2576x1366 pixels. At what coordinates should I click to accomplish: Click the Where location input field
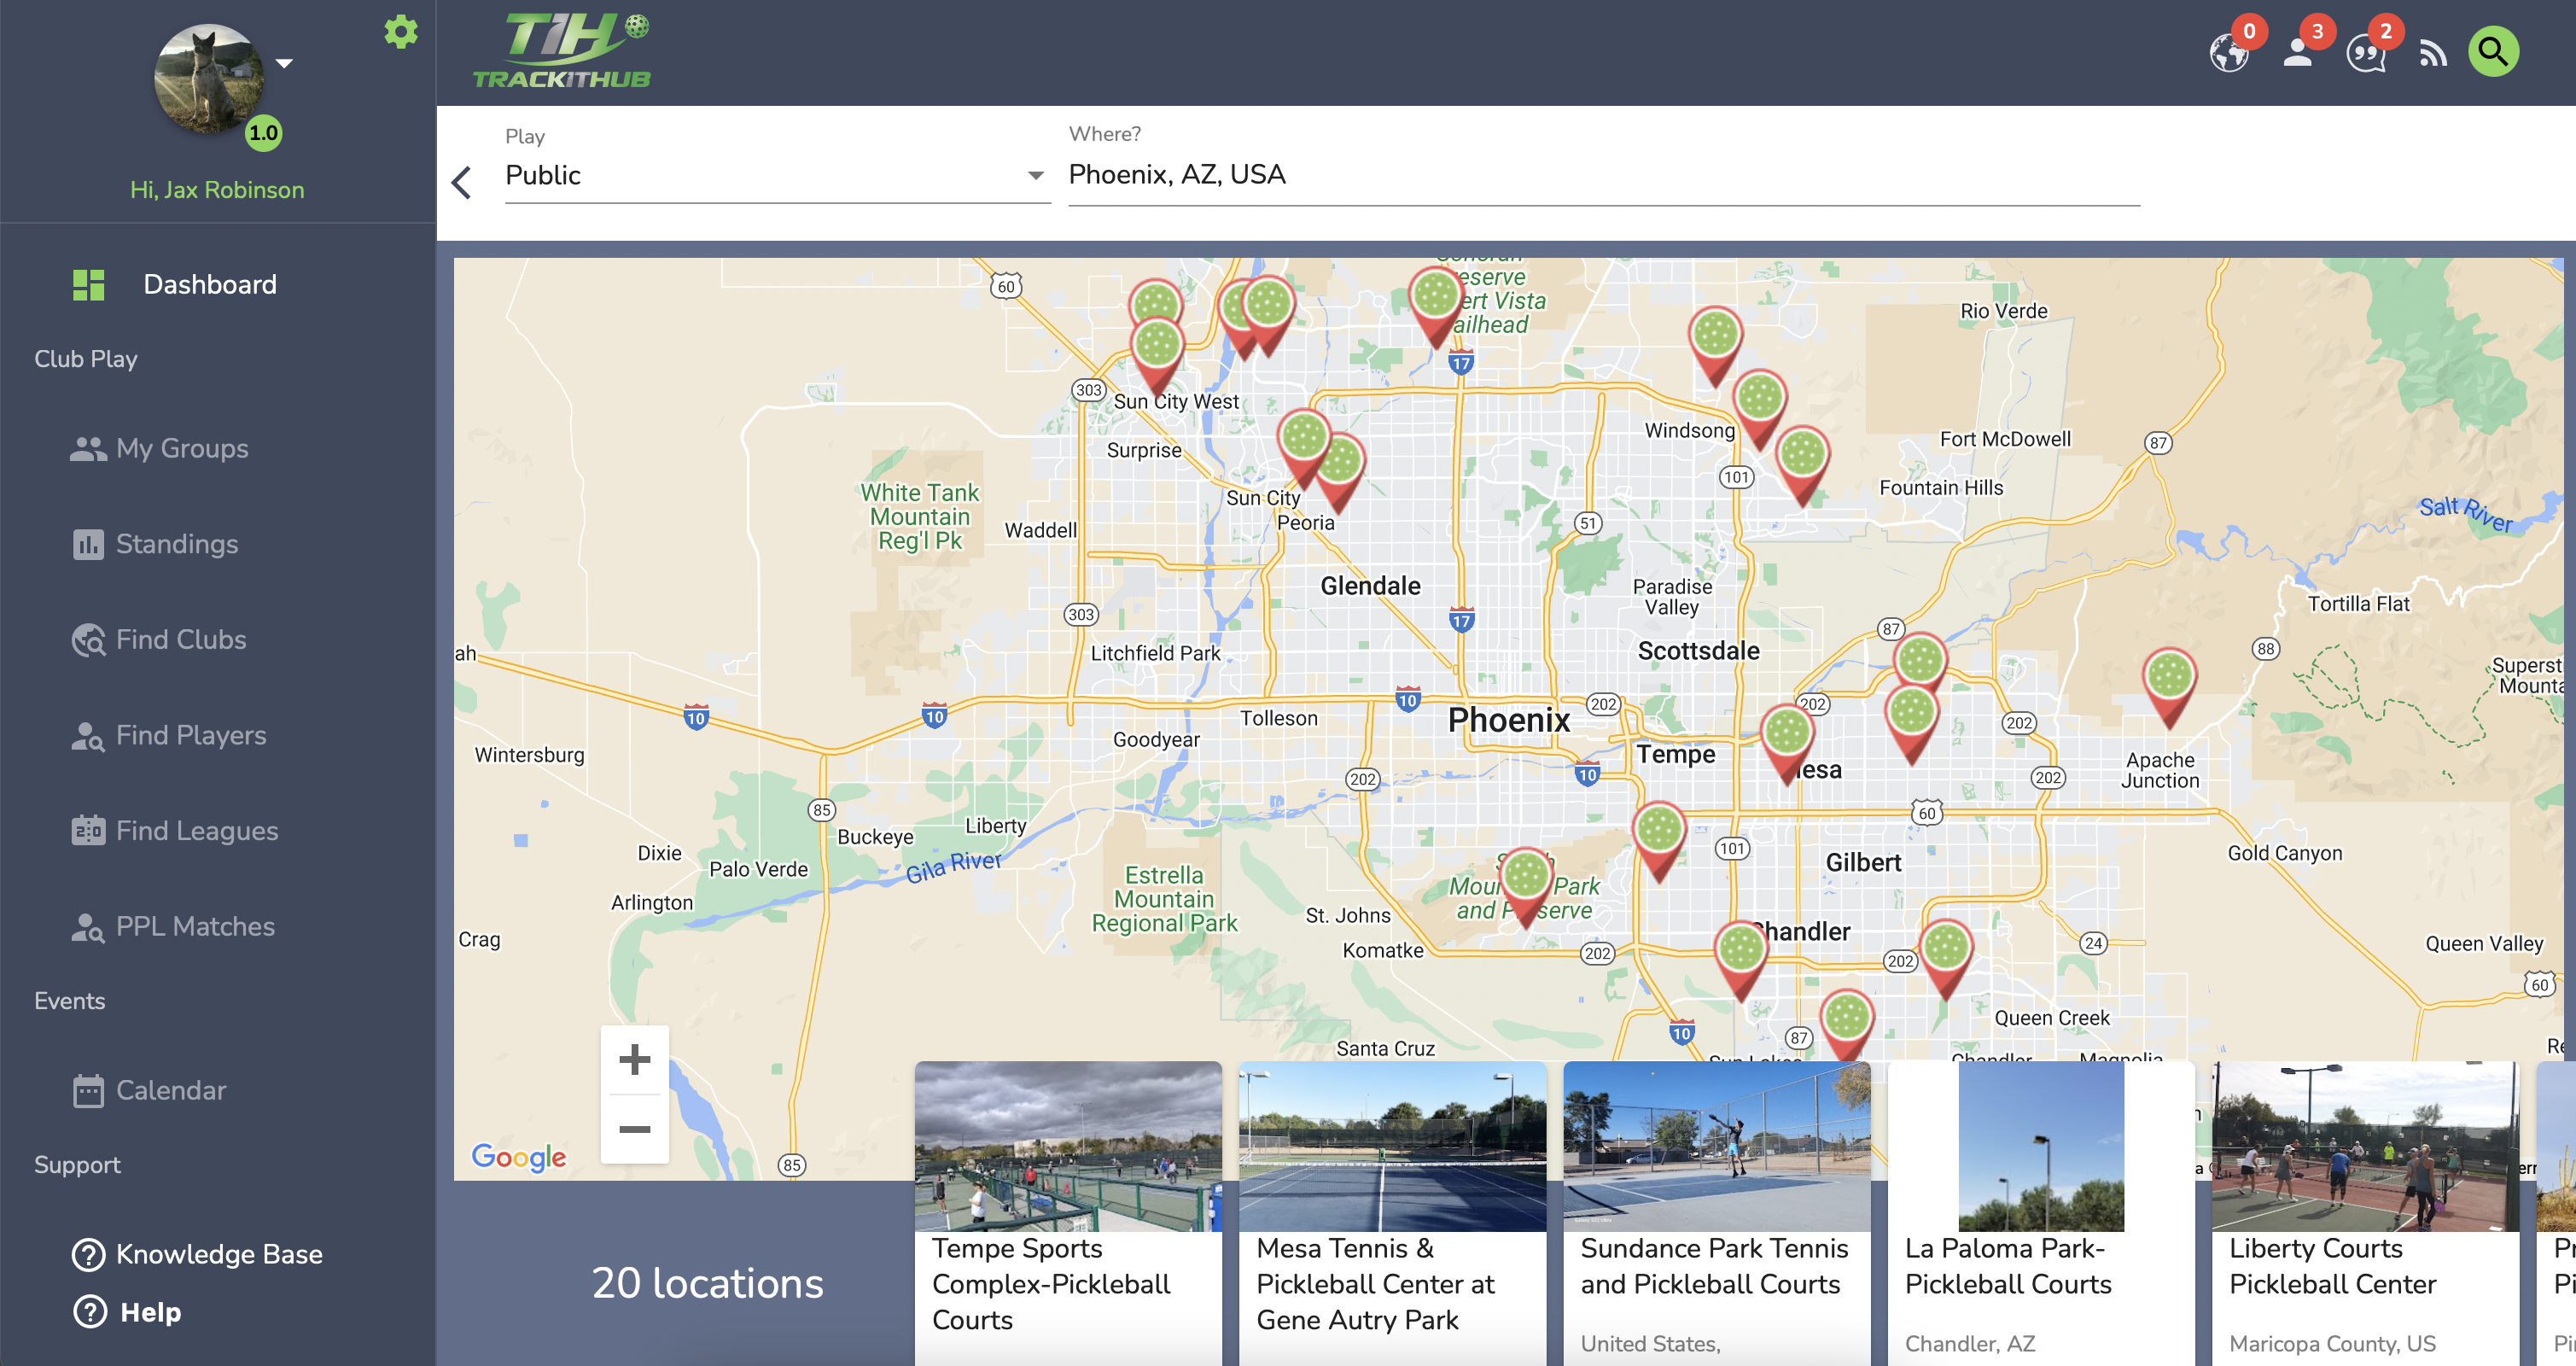1600,175
